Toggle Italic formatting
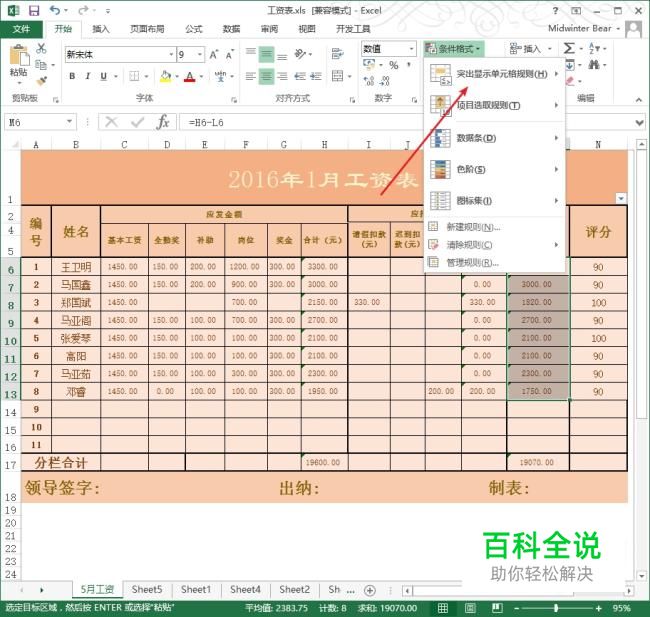Screen dimensions: 650x617 point(87,76)
